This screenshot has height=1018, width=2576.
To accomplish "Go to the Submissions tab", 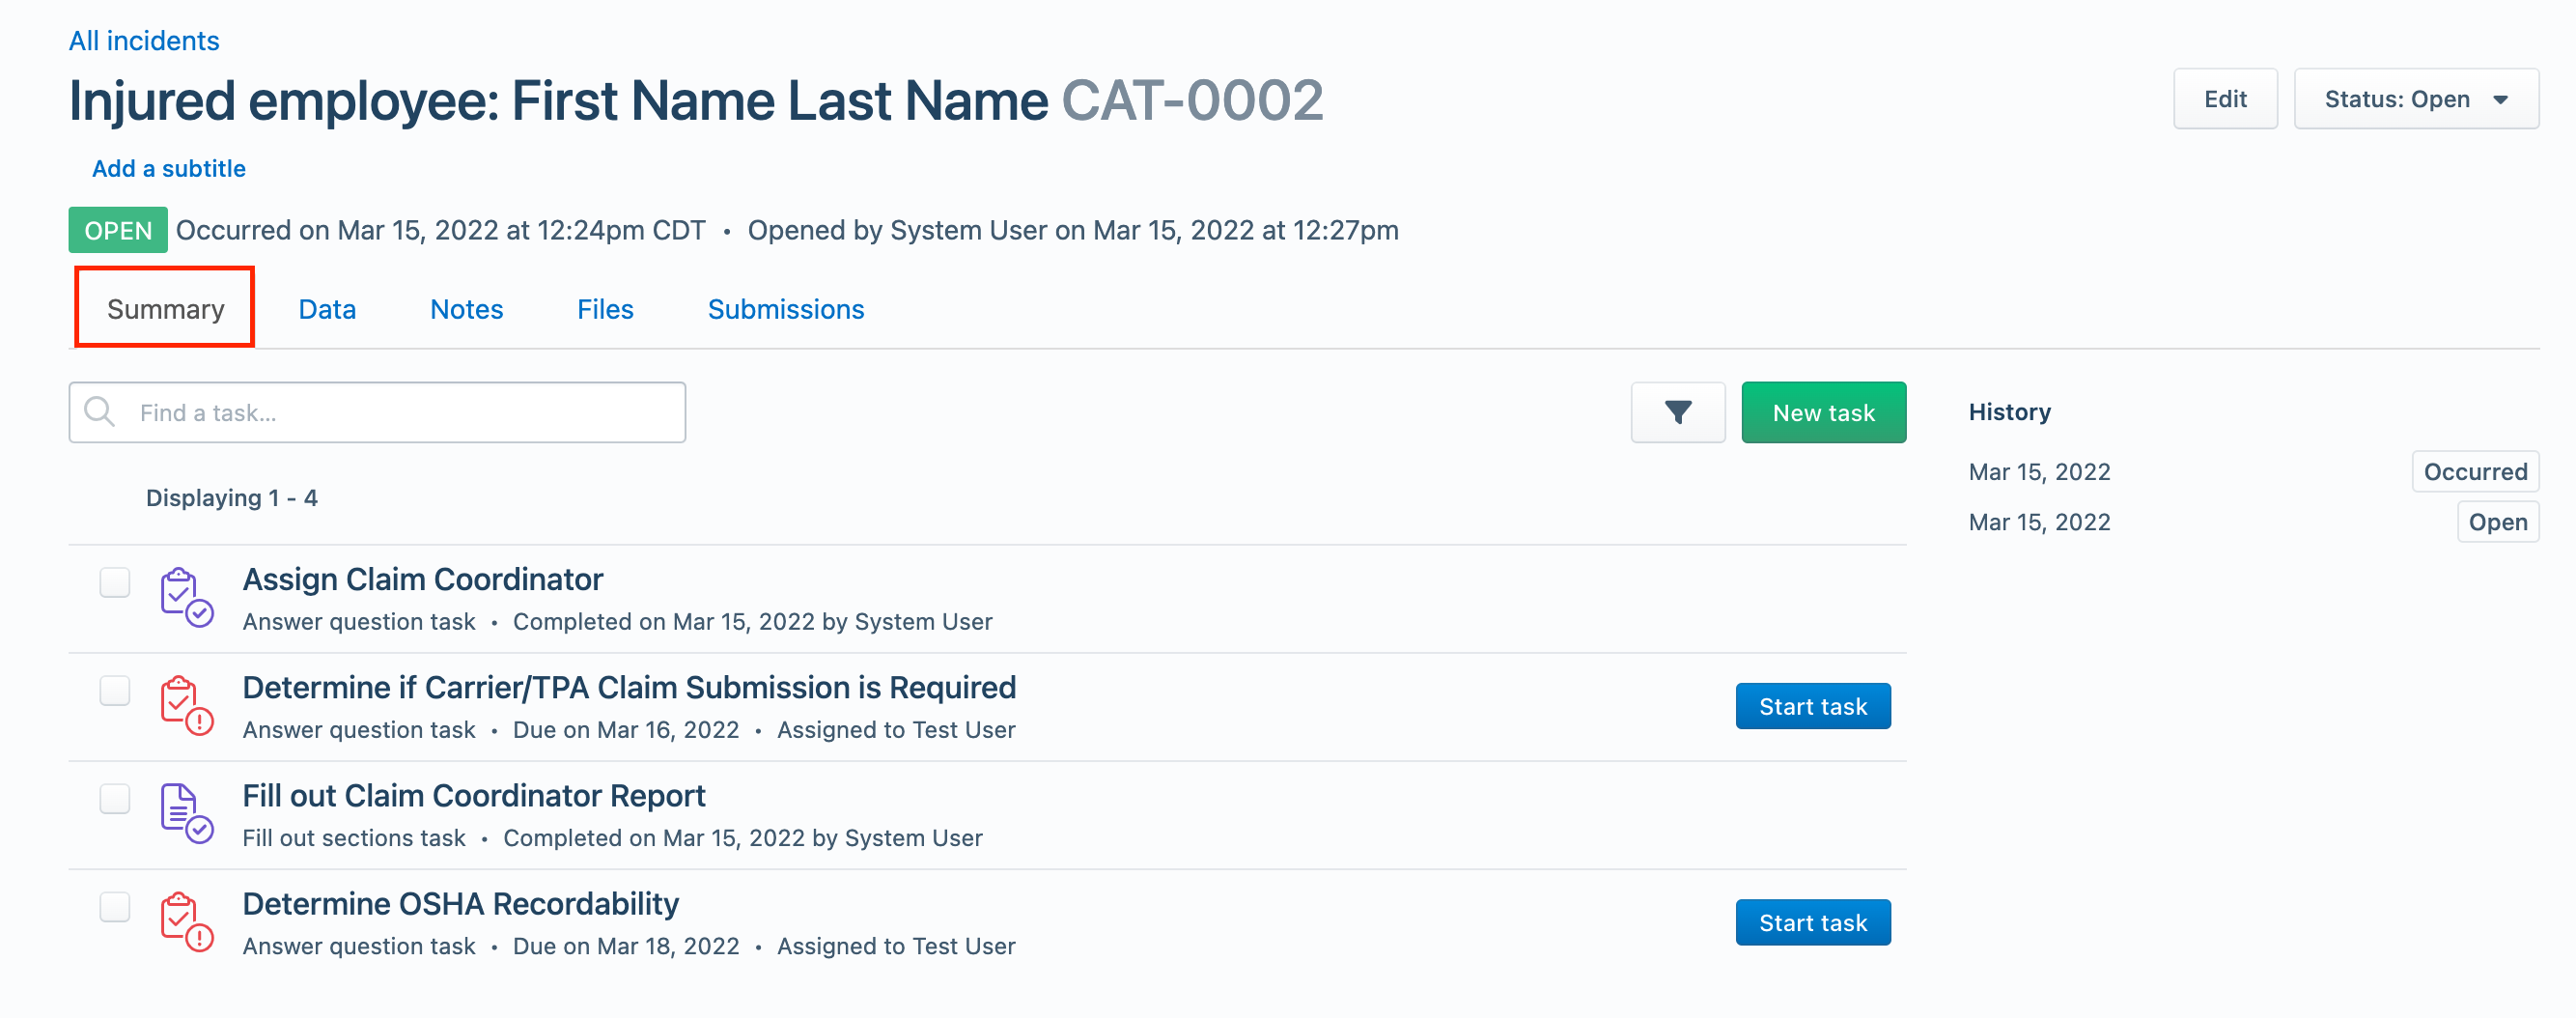I will (x=786, y=309).
